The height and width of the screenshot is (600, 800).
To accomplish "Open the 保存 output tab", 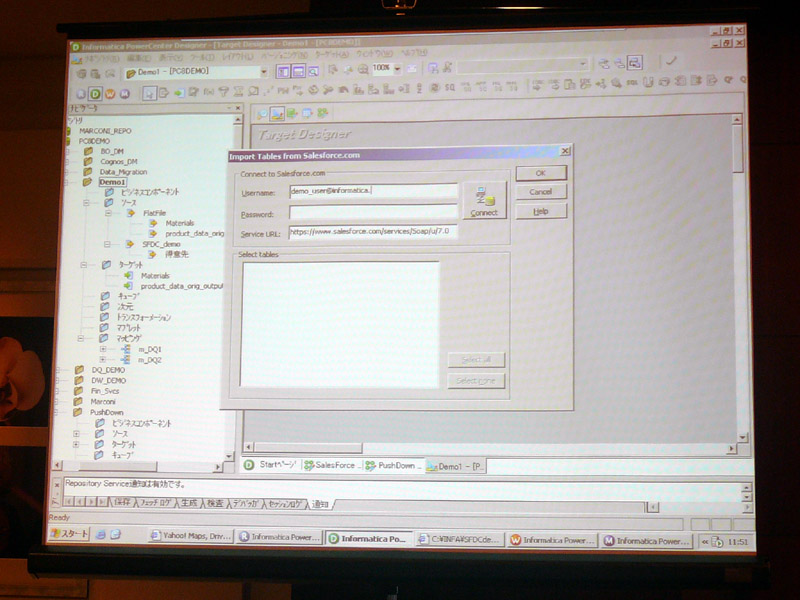I will [121, 503].
